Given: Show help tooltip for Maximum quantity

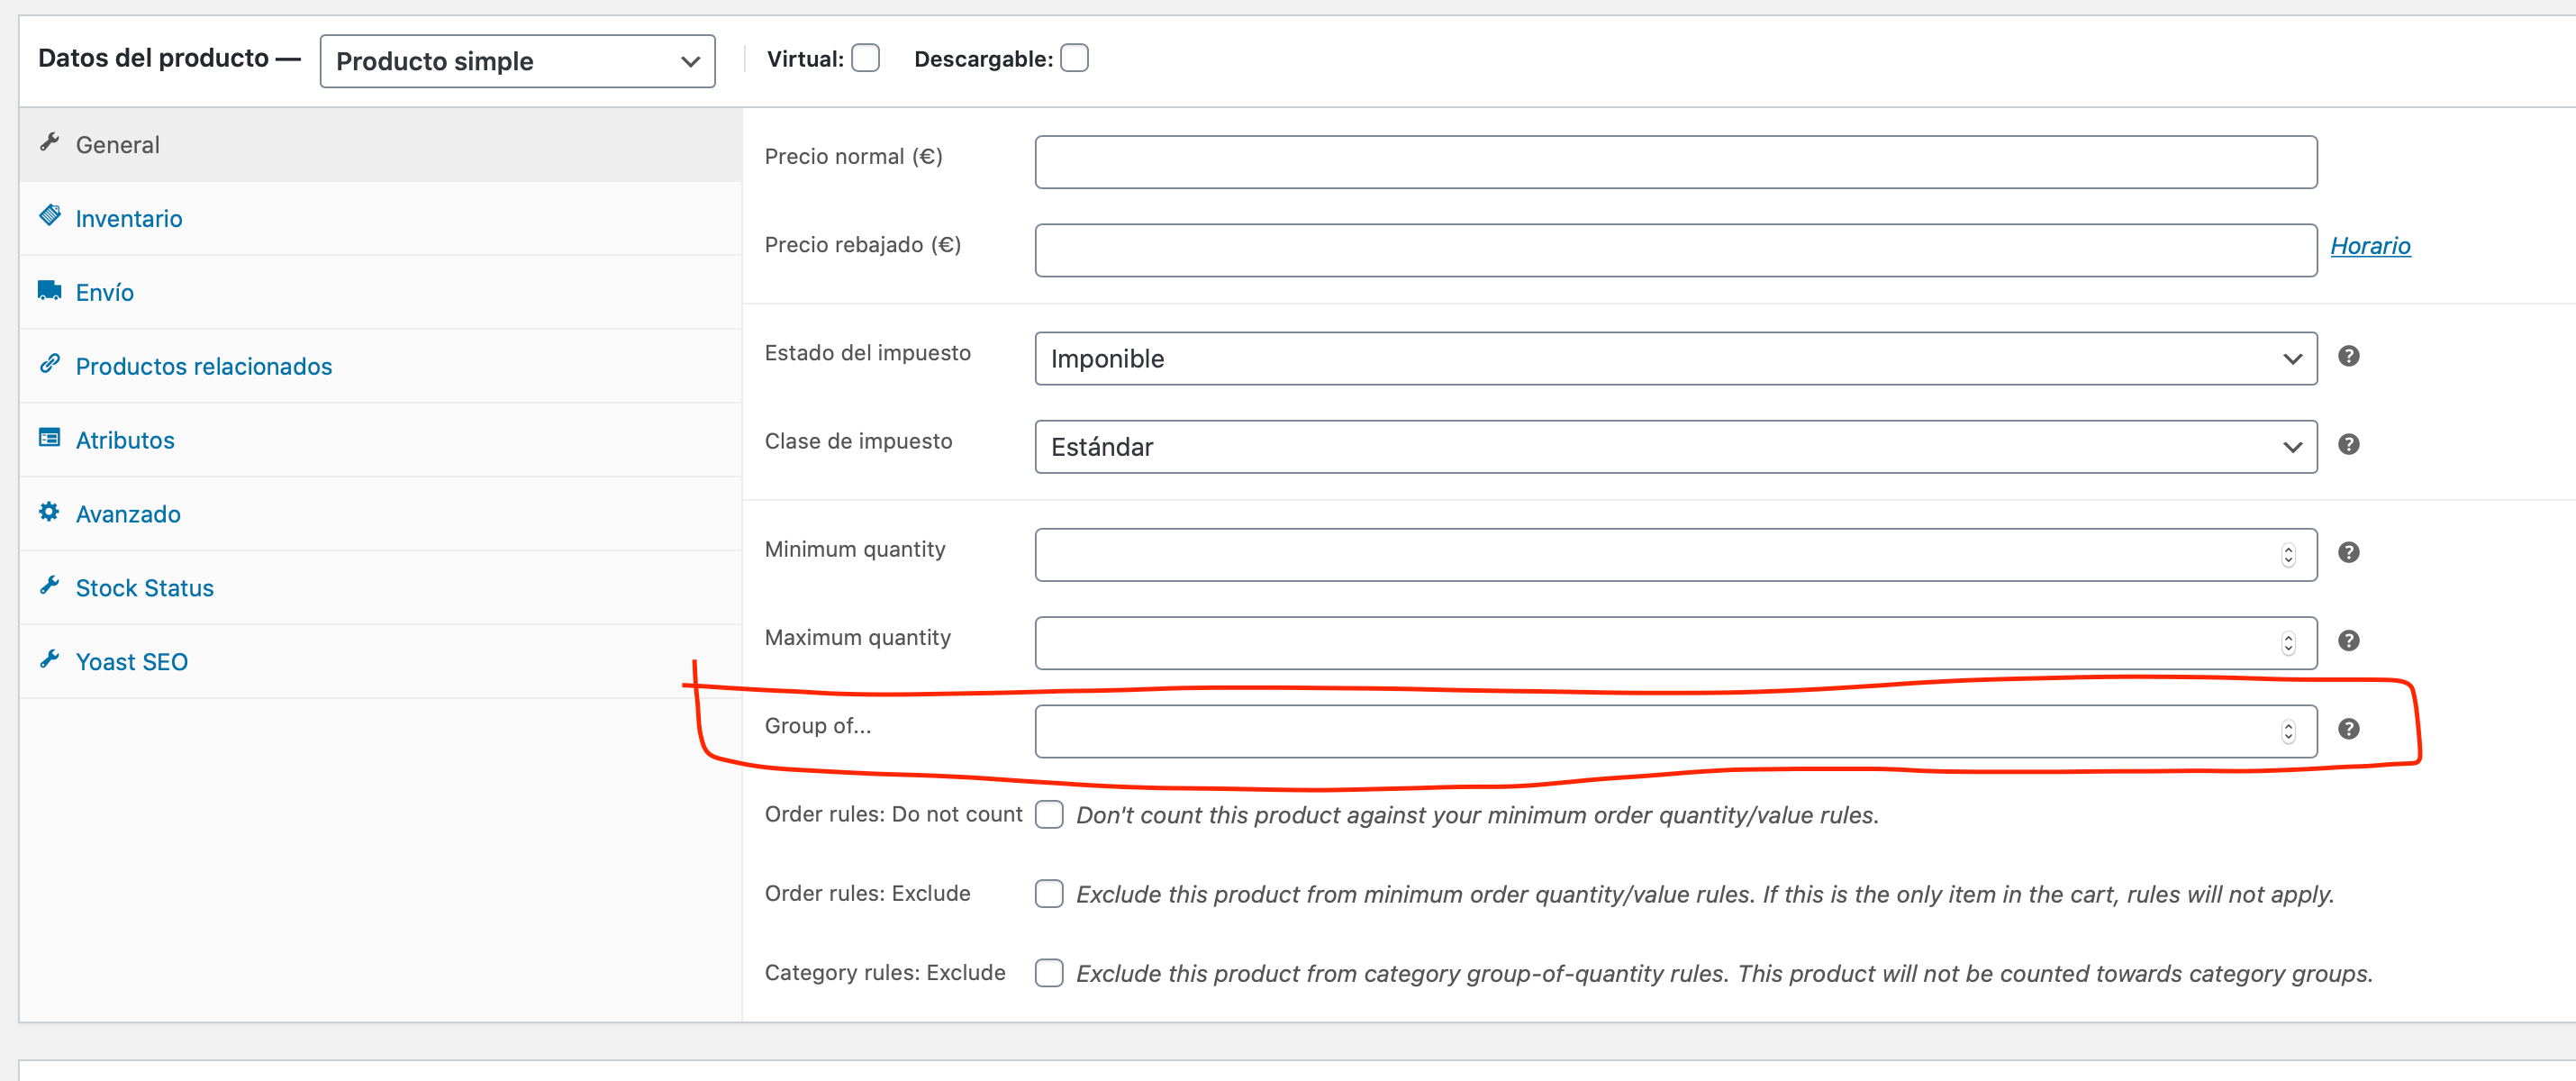Looking at the screenshot, I should (2348, 640).
